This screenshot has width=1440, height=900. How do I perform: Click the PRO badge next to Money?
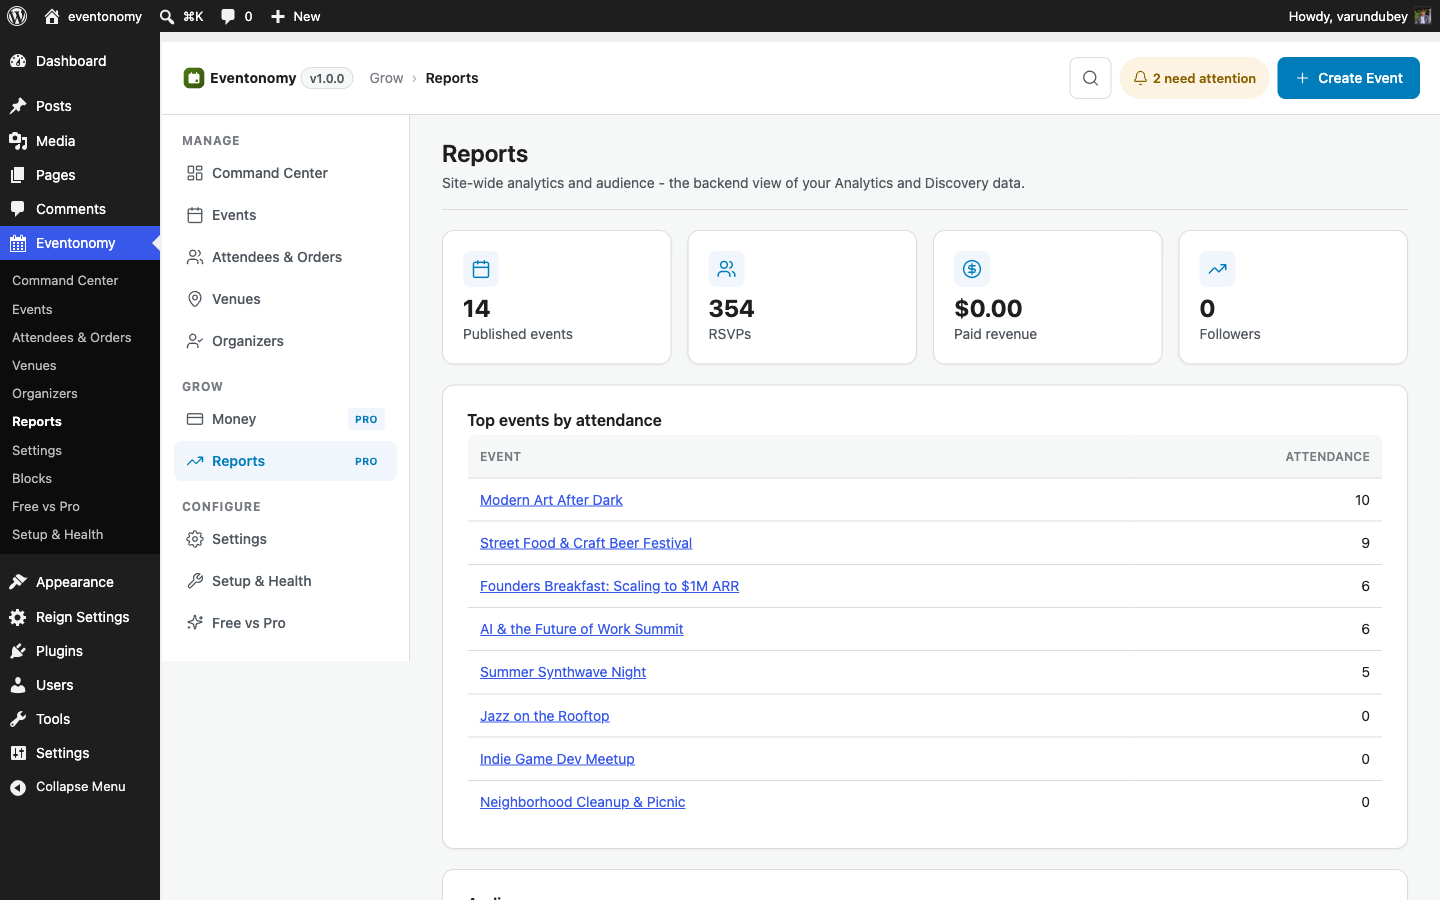[x=366, y=419]
